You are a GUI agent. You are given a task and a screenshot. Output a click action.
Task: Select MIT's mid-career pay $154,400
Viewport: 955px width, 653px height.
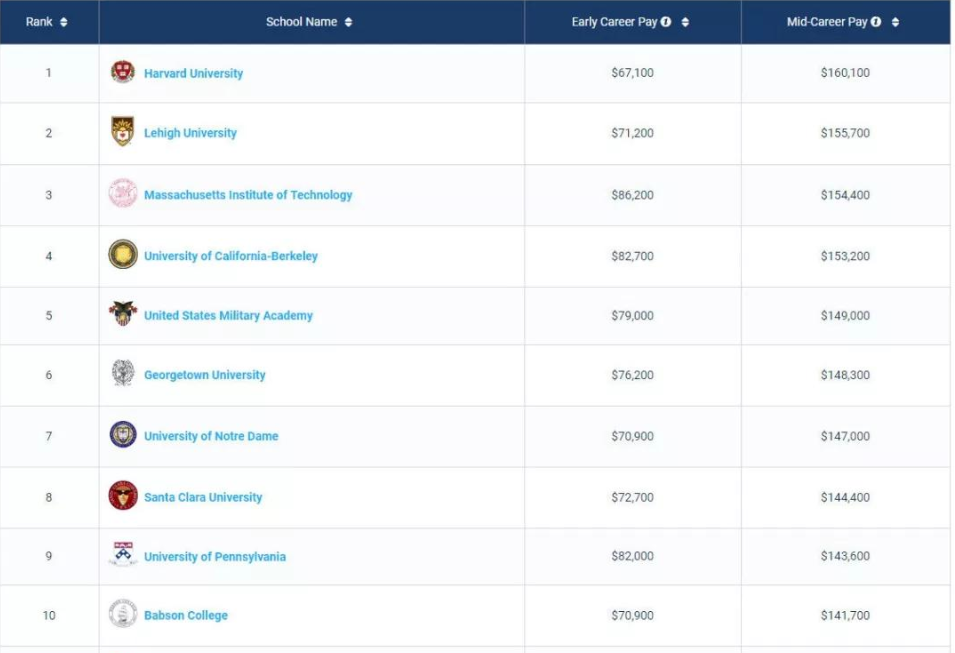click(x=845, y=195)
